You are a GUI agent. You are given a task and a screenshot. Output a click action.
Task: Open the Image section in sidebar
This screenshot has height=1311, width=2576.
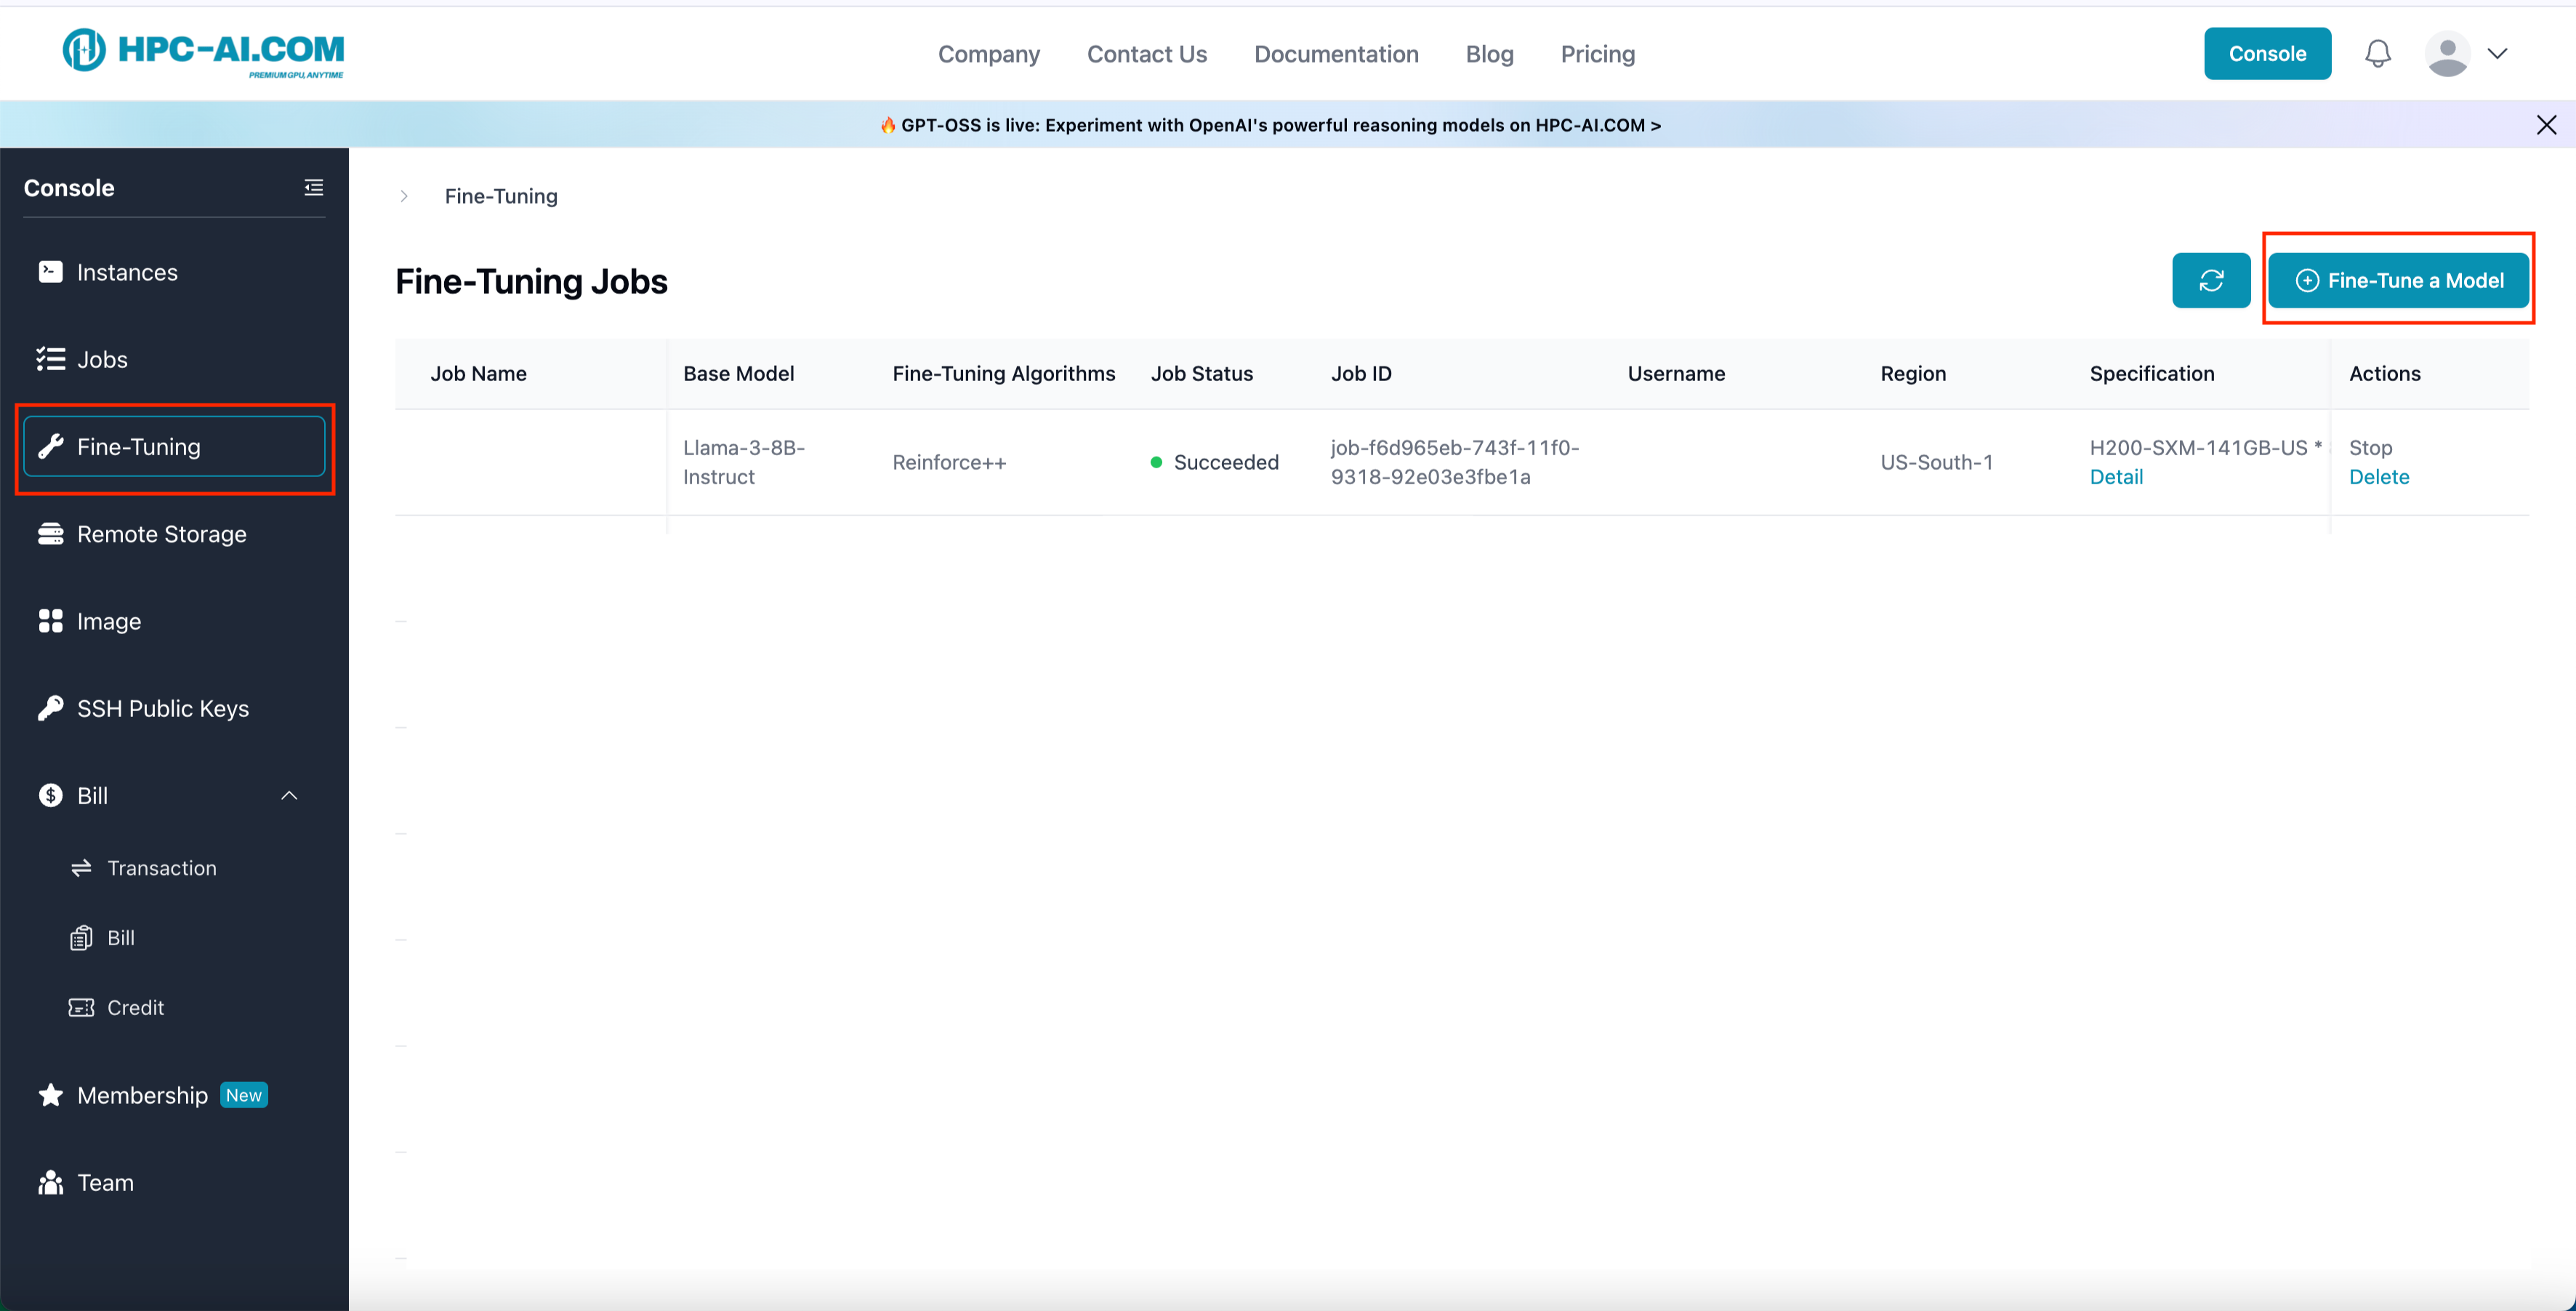[108, 621]
